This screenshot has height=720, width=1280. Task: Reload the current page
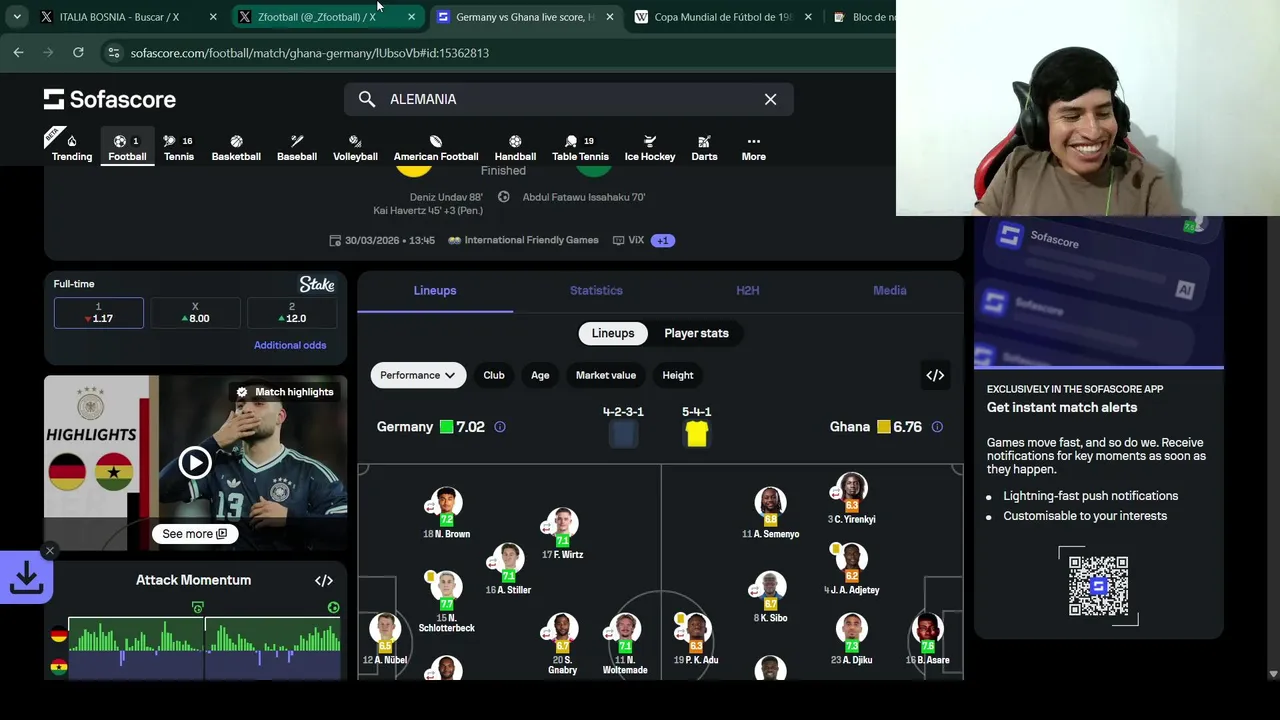[x=78, y=53]
